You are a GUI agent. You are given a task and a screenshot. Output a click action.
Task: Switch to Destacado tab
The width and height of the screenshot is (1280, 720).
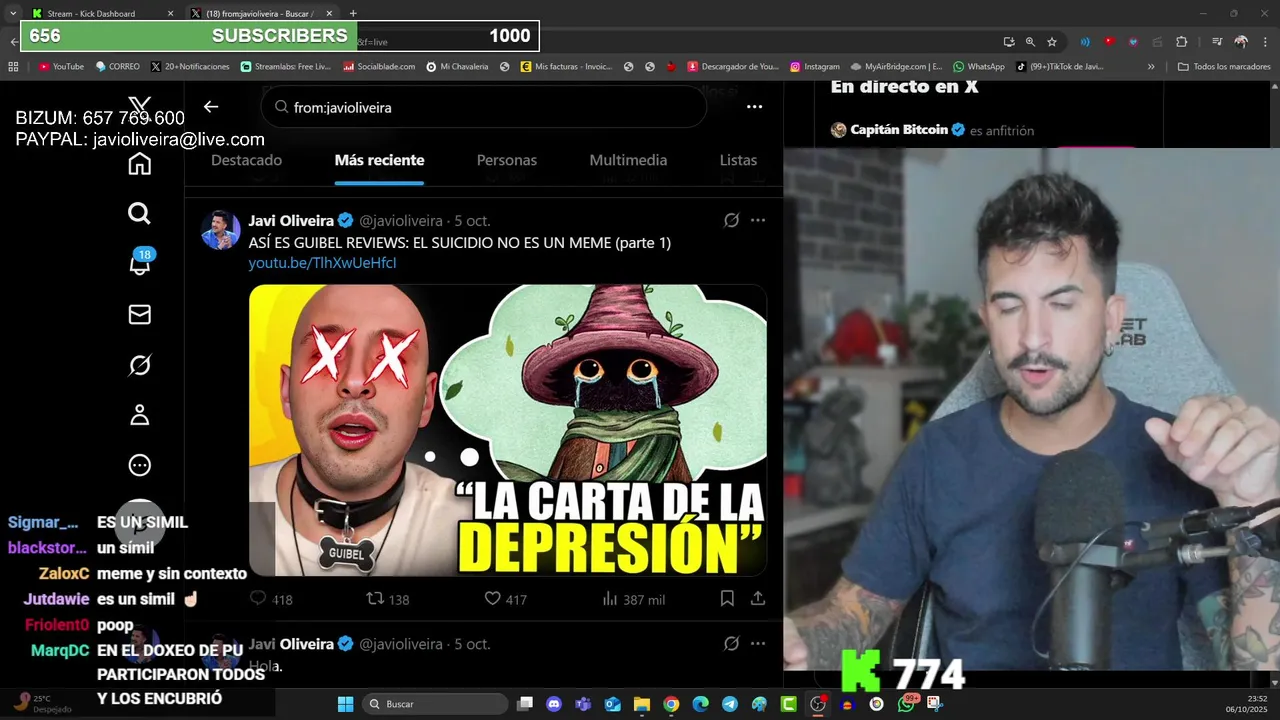(246, 160)
